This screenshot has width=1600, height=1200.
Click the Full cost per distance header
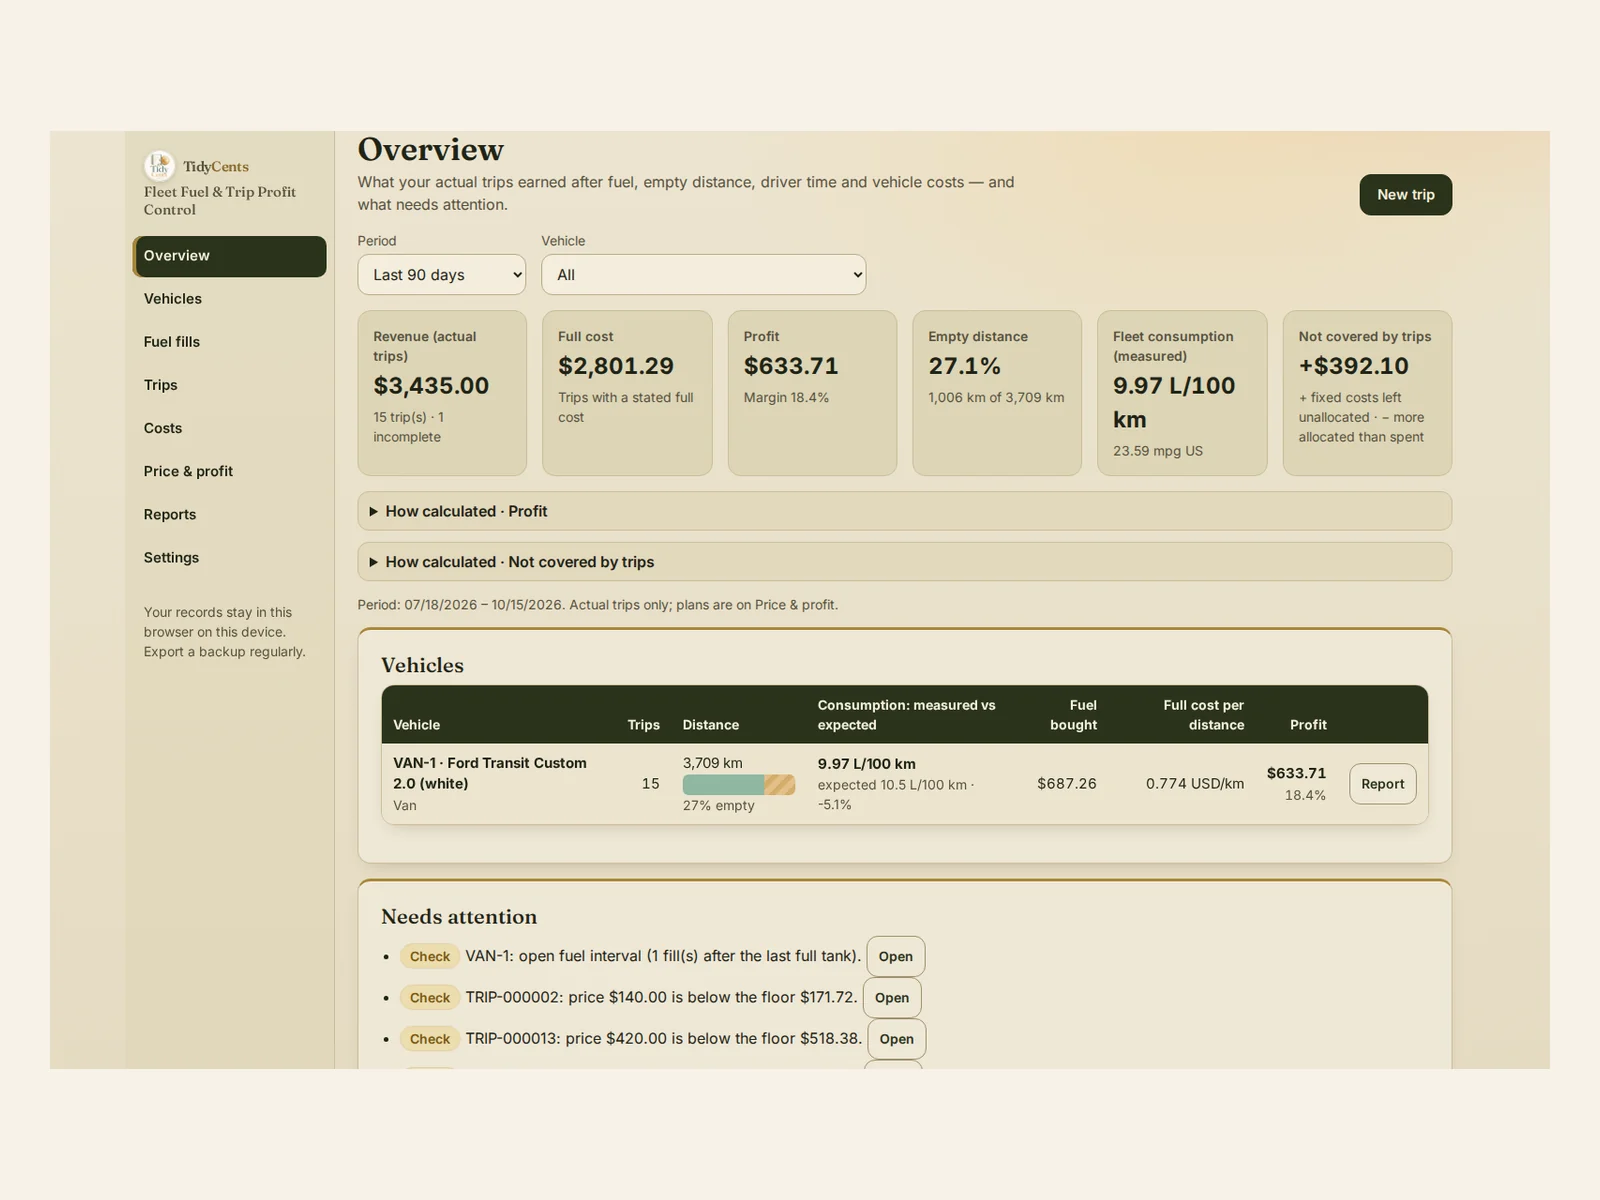pos(1204,715)
